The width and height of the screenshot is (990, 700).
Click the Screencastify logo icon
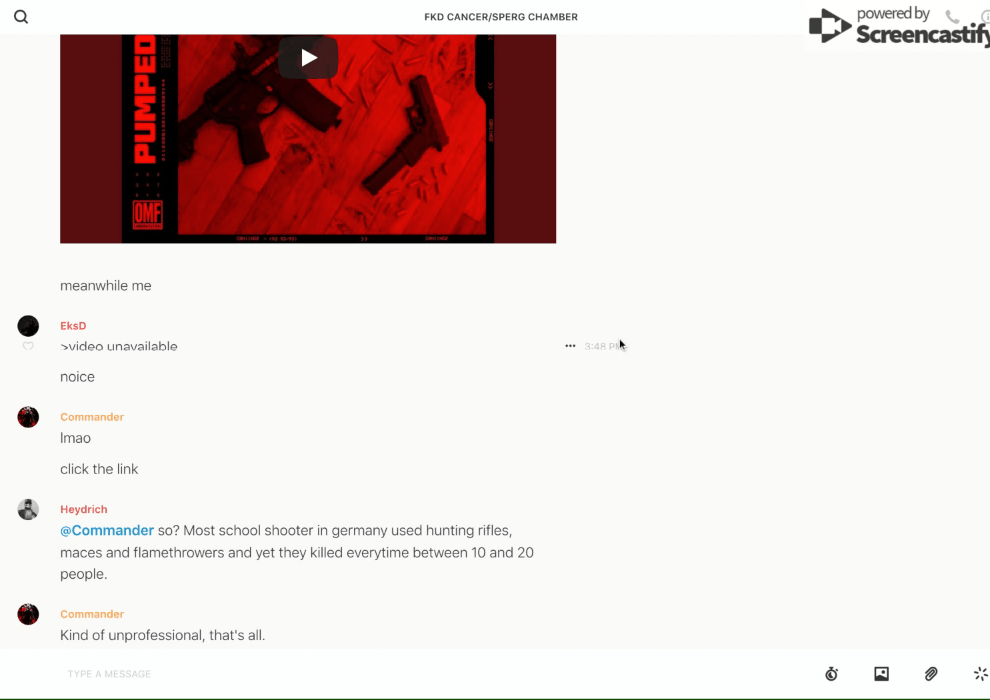(x=829, y=27)
